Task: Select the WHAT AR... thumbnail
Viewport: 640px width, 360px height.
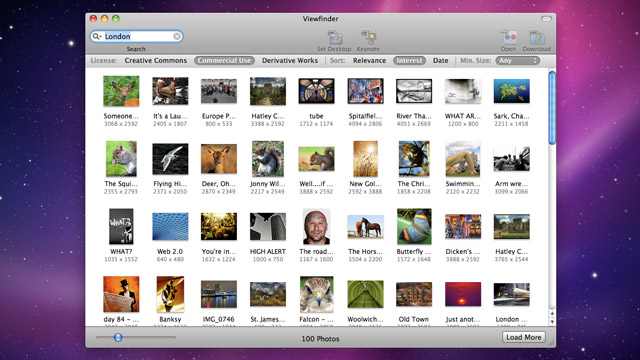Action: [463, 91]
